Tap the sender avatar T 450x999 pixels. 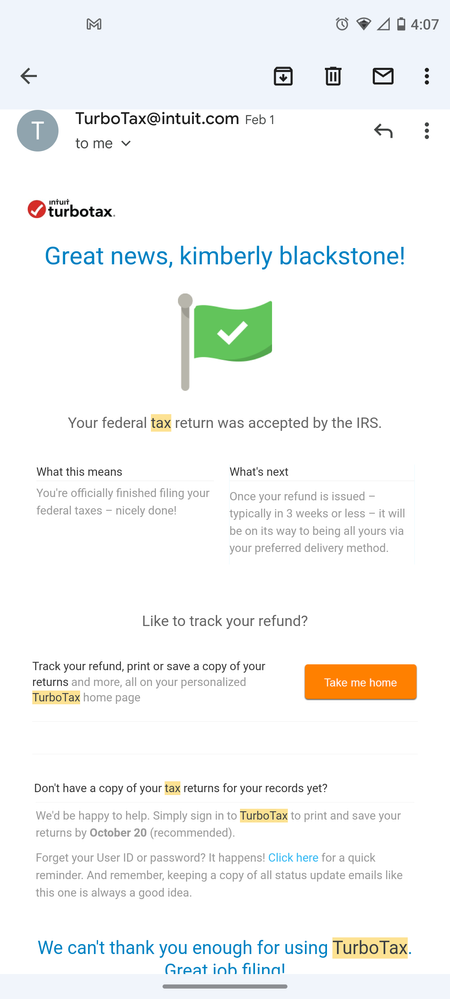pos(38,131)
